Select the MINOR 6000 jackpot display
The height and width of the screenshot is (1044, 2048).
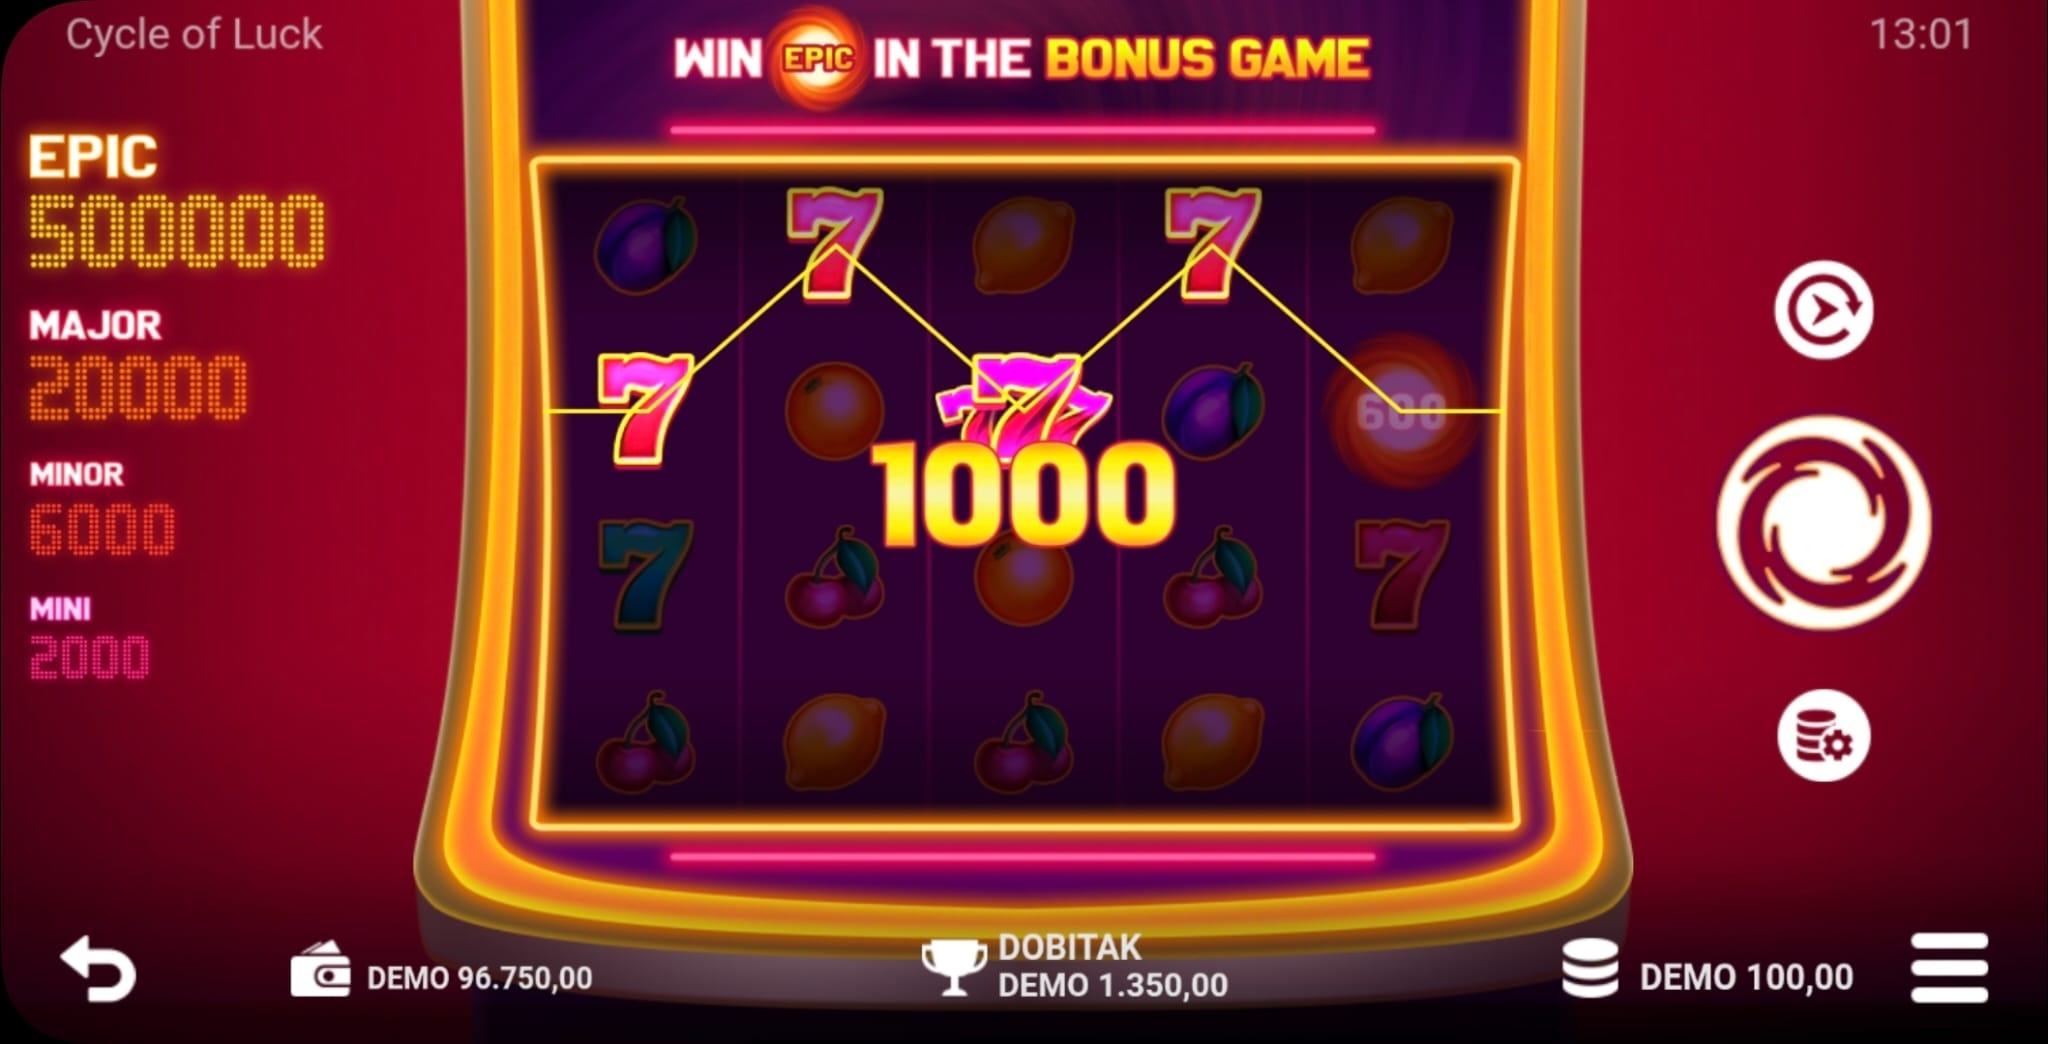click(x=102, y=508)
